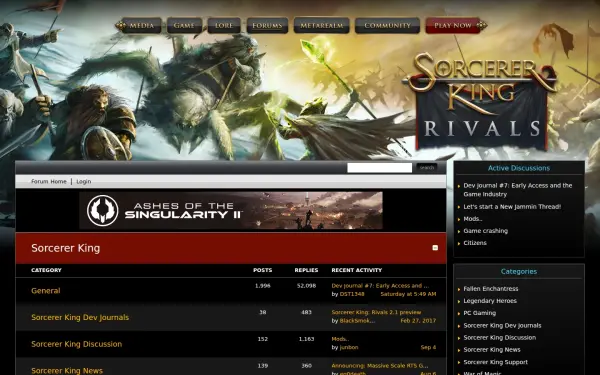
Task: Click the search button
Action: [427, 168]
